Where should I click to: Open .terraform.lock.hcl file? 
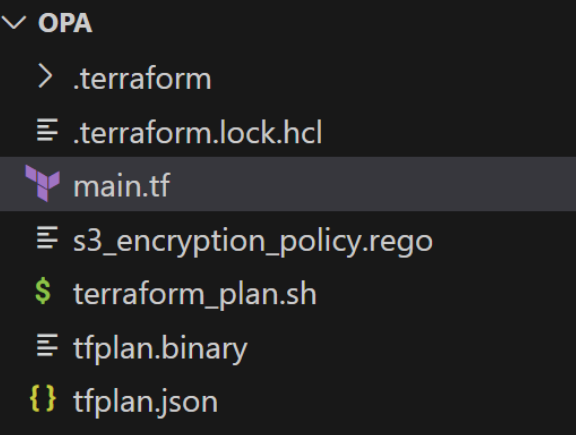coord(198,132)
